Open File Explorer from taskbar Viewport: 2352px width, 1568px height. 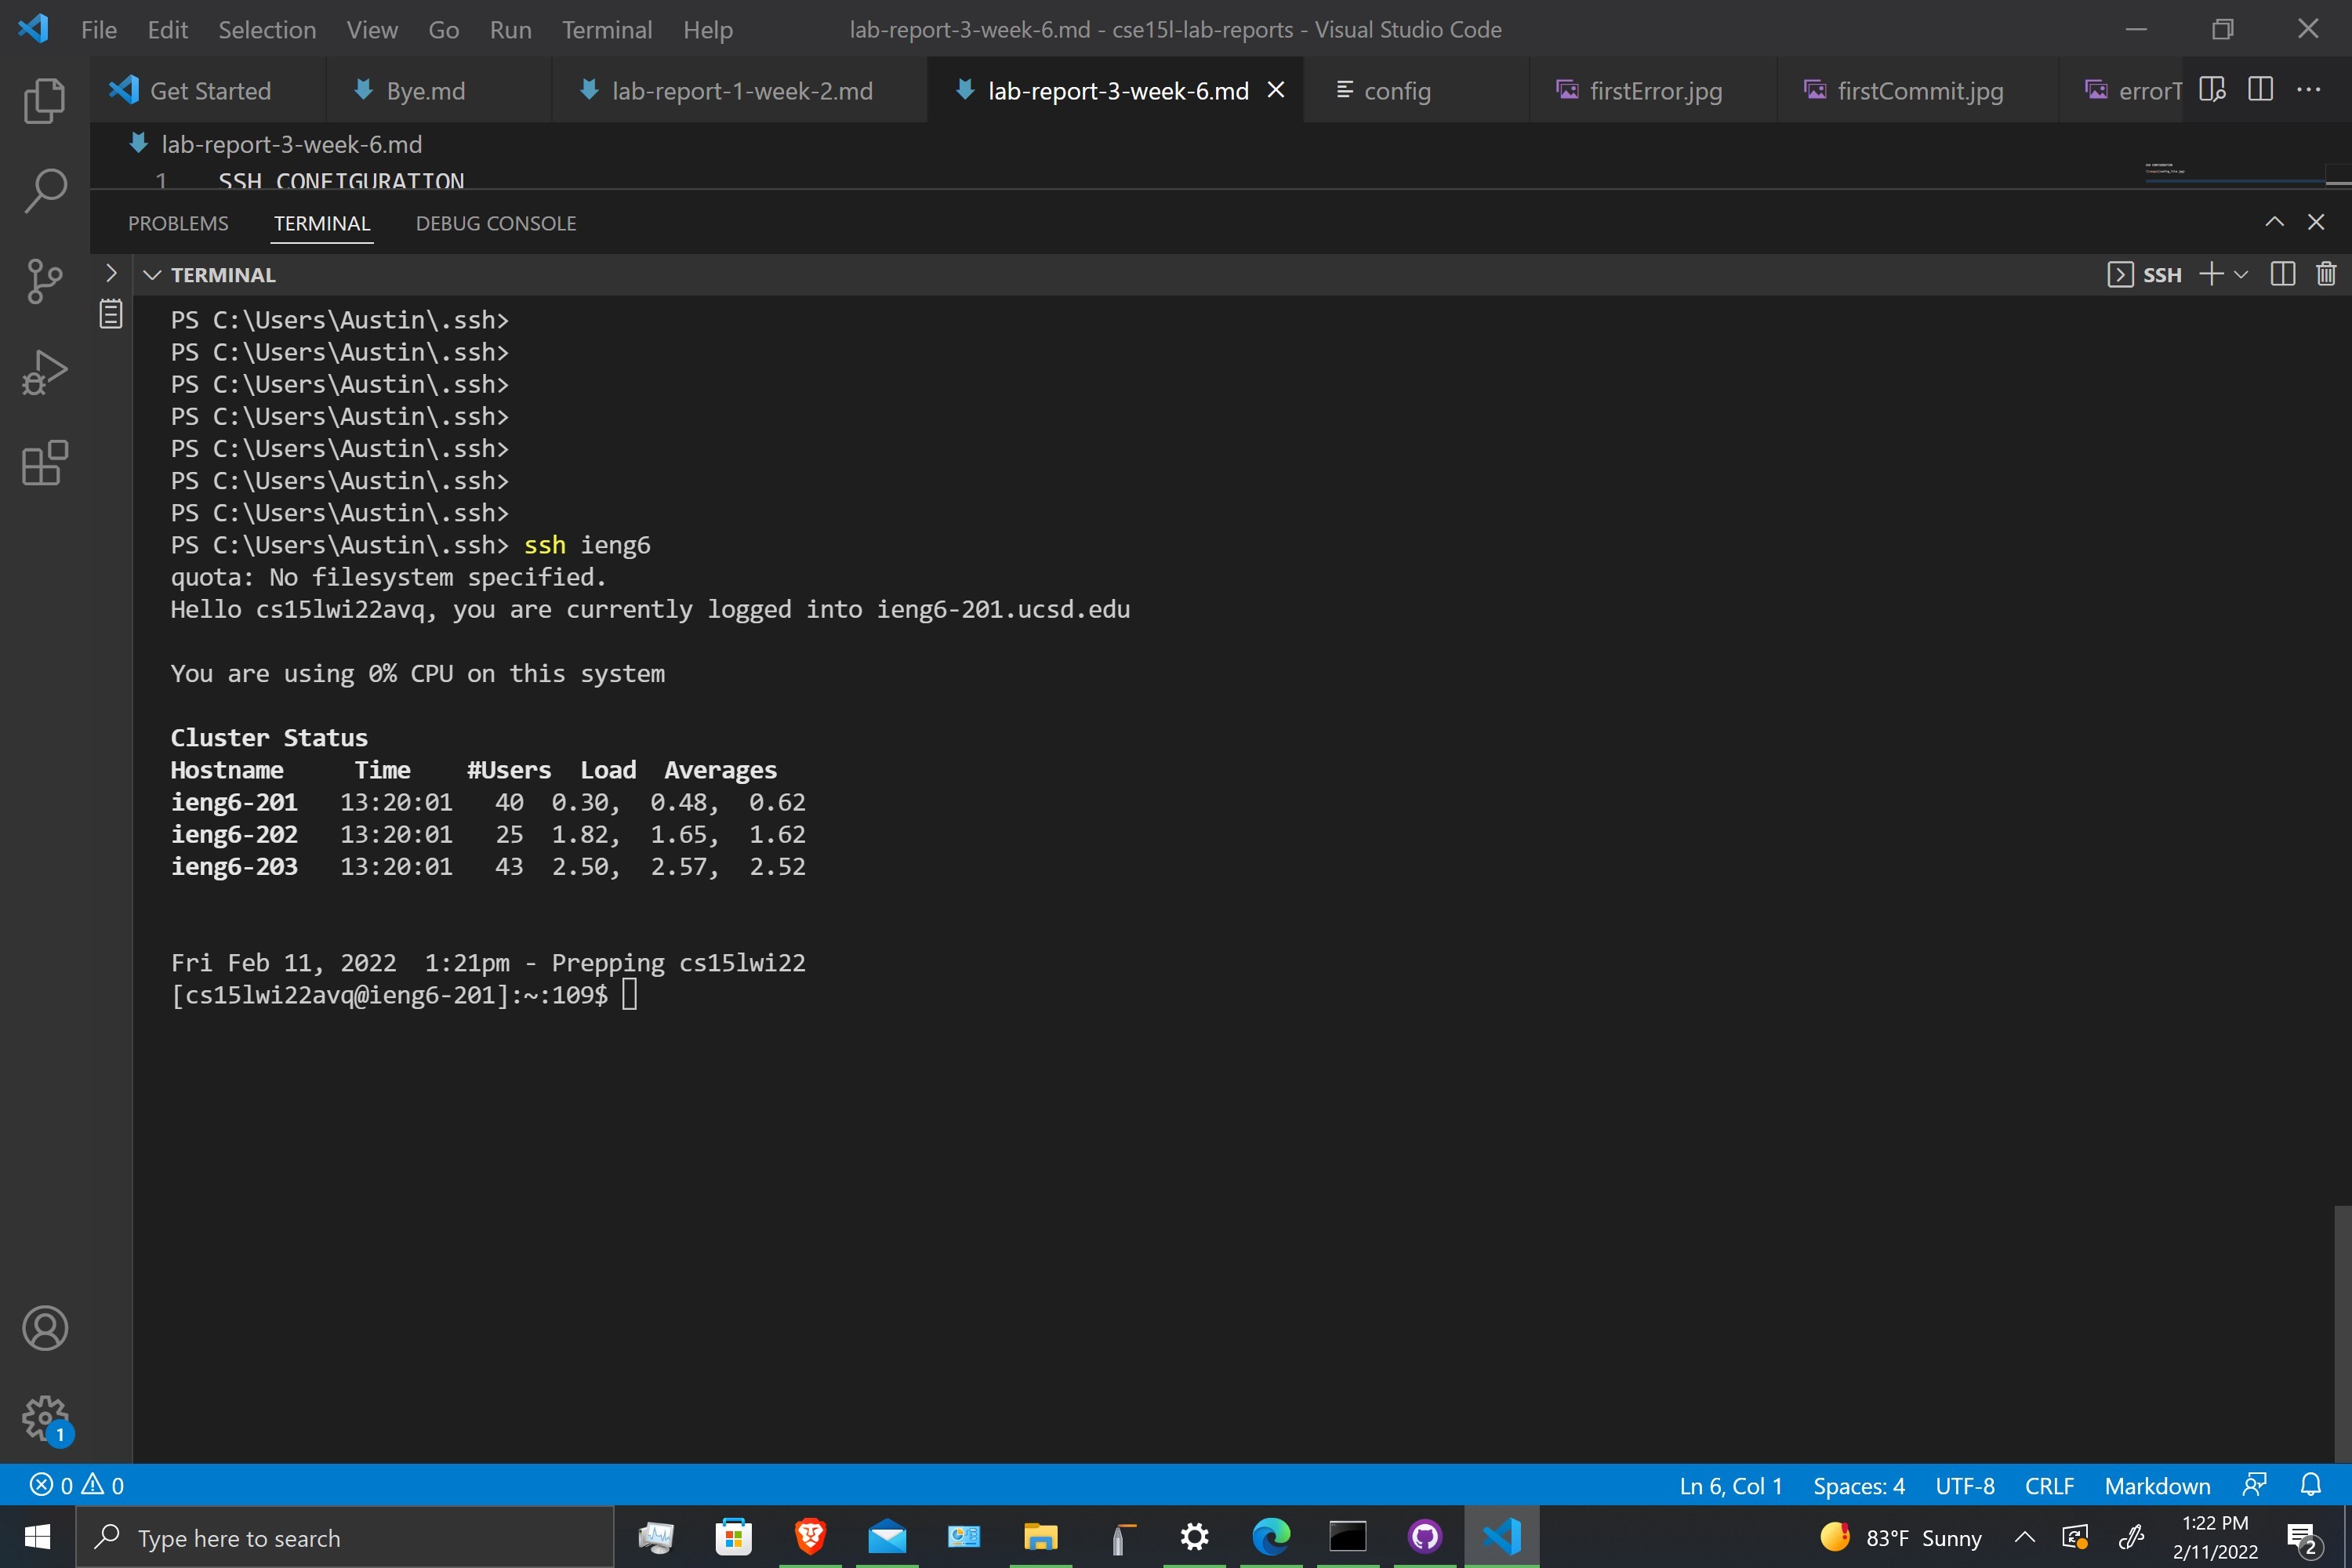(x=1041, y=1537)
